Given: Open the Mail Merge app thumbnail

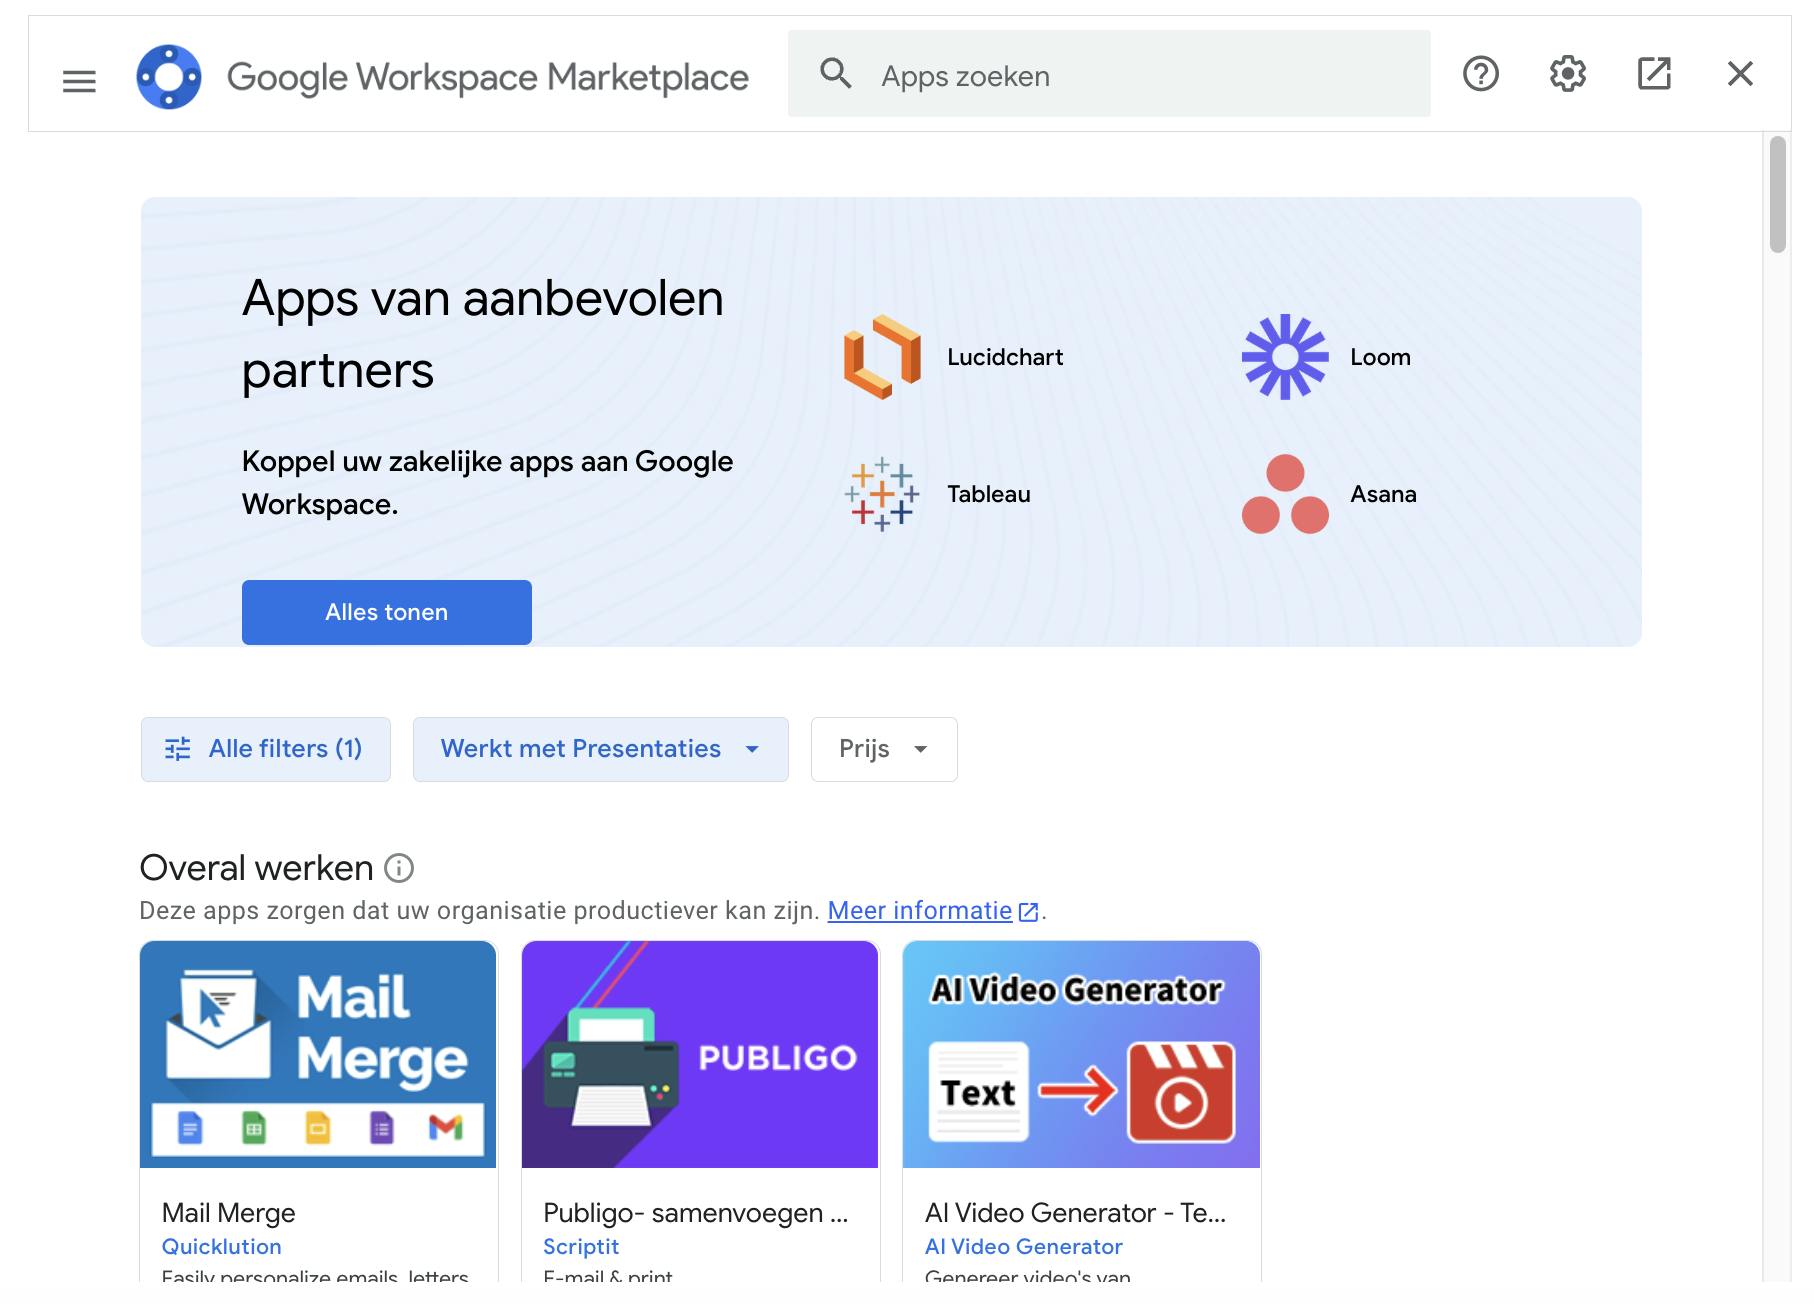Looking at the screenshot, I should (x=318, y=1054).
